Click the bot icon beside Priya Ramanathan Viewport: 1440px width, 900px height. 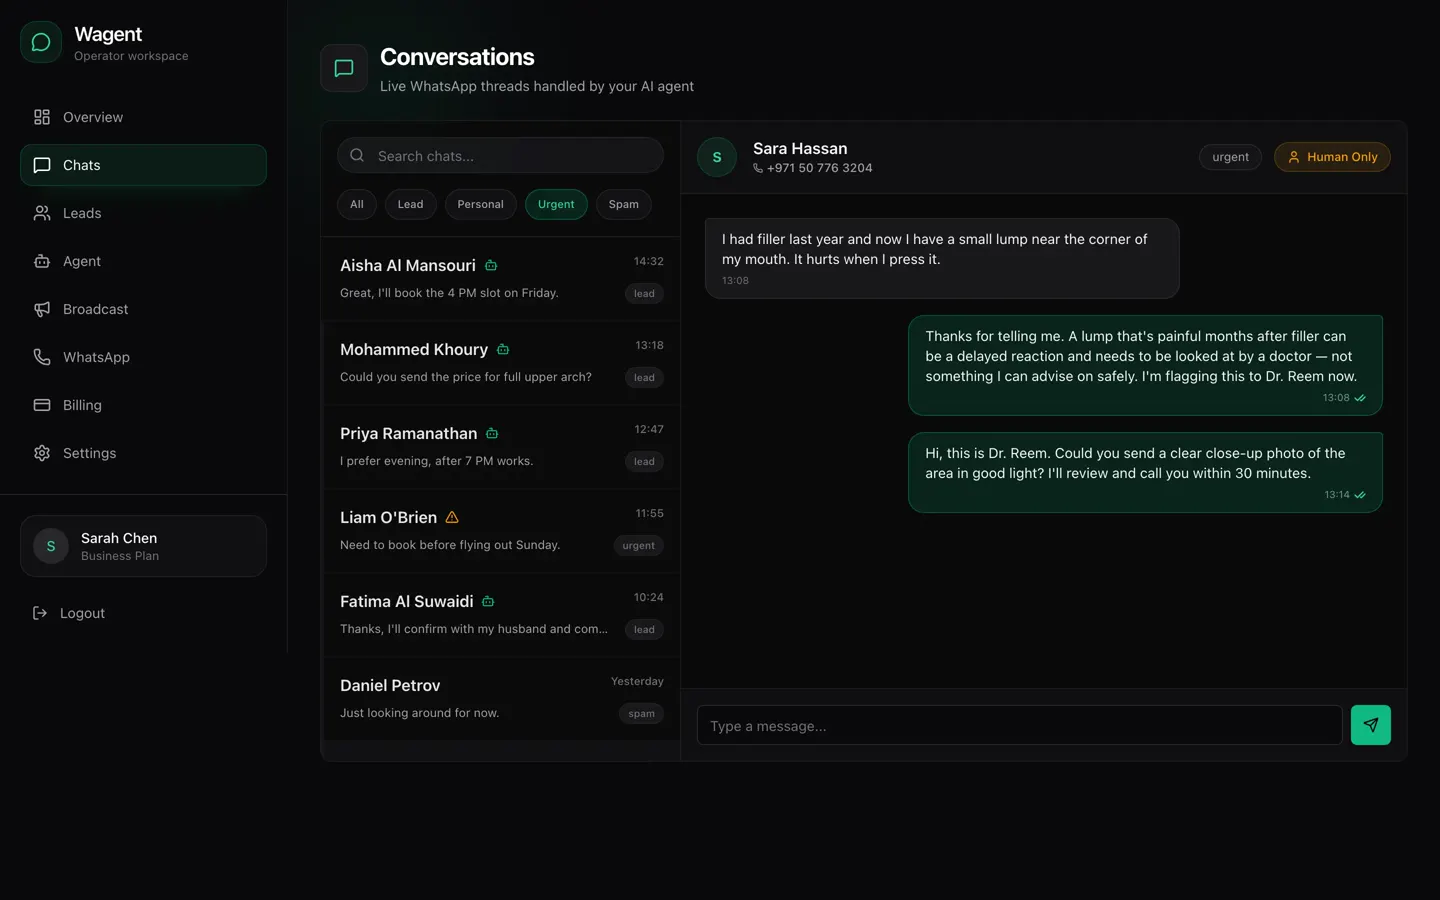click(x=492, y=433)
